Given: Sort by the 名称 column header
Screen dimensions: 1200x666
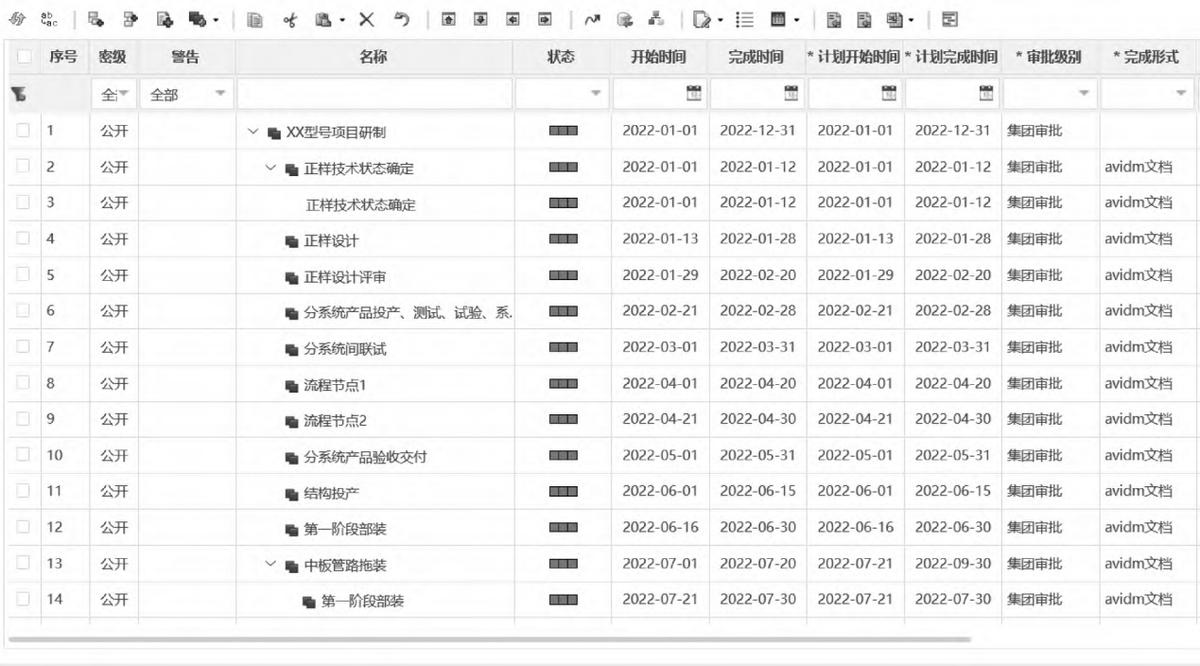Looking at the screenshot, I should (374, 57).
